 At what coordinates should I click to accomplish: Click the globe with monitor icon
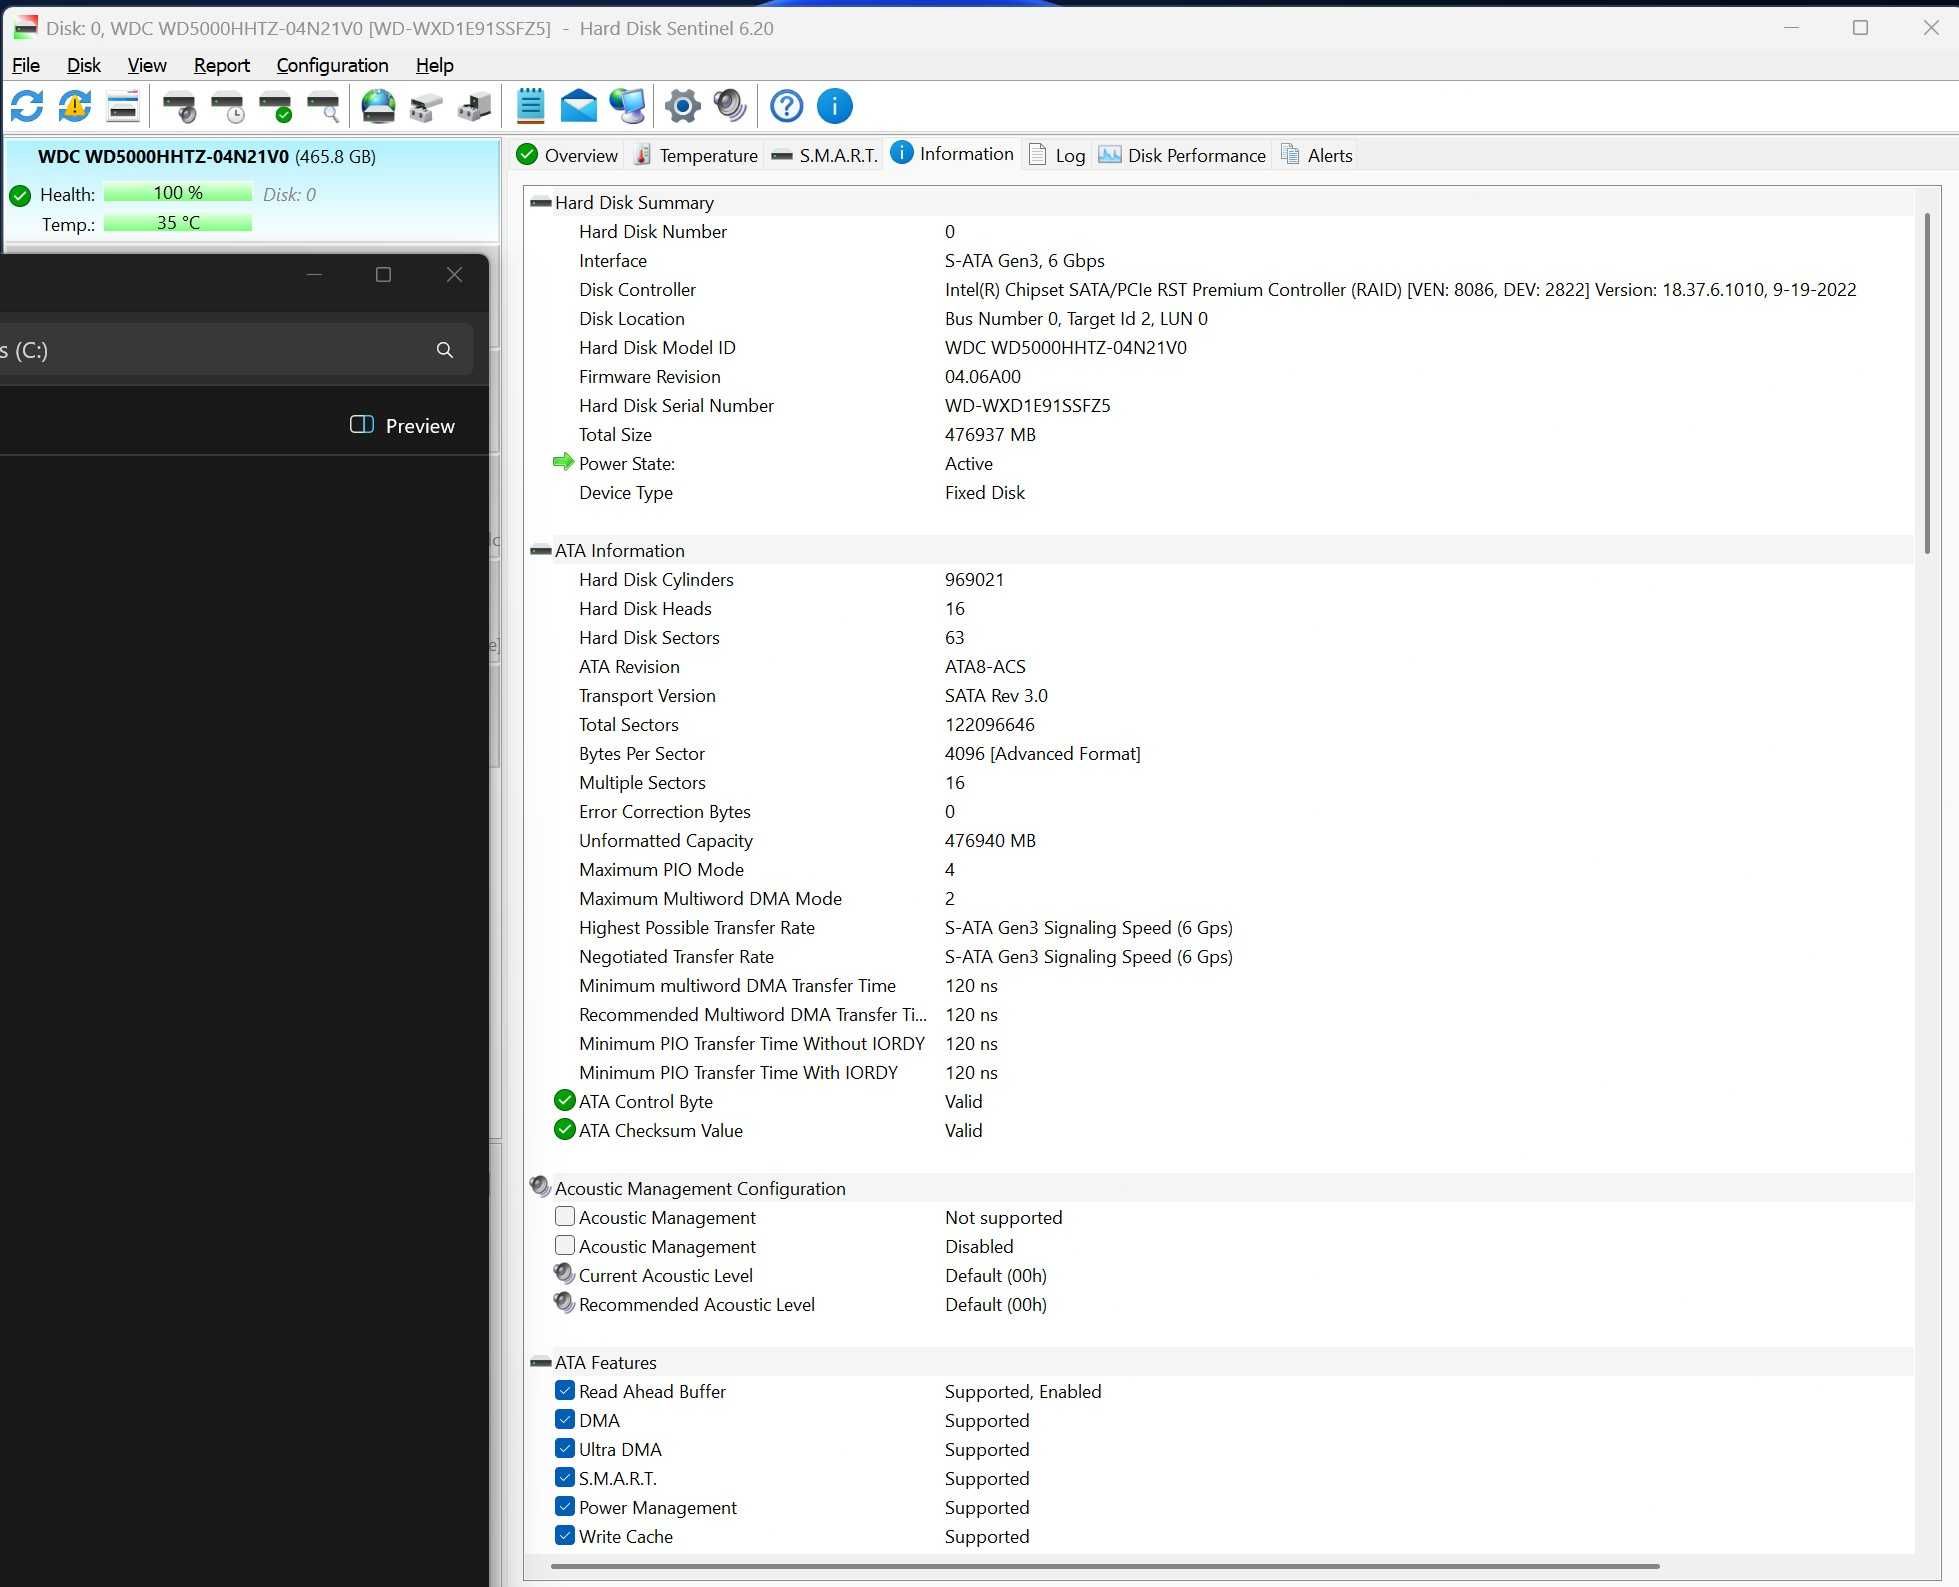(x=628, y=106)
